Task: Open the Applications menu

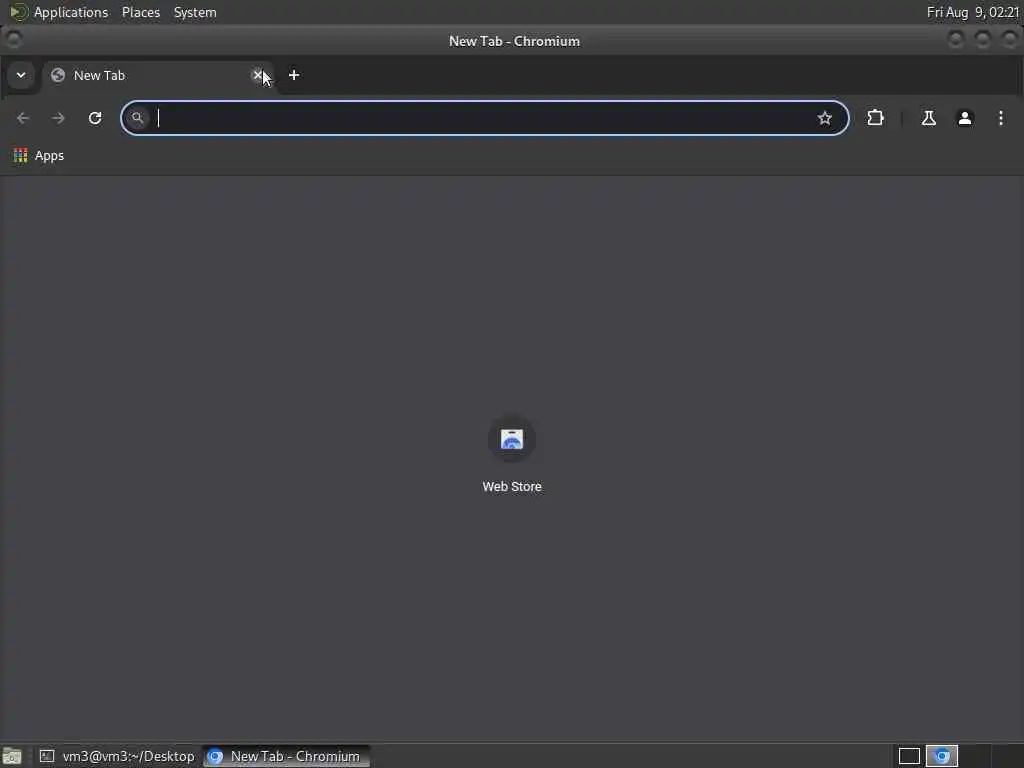Action: pyautogui.click(x=71, y=12)
